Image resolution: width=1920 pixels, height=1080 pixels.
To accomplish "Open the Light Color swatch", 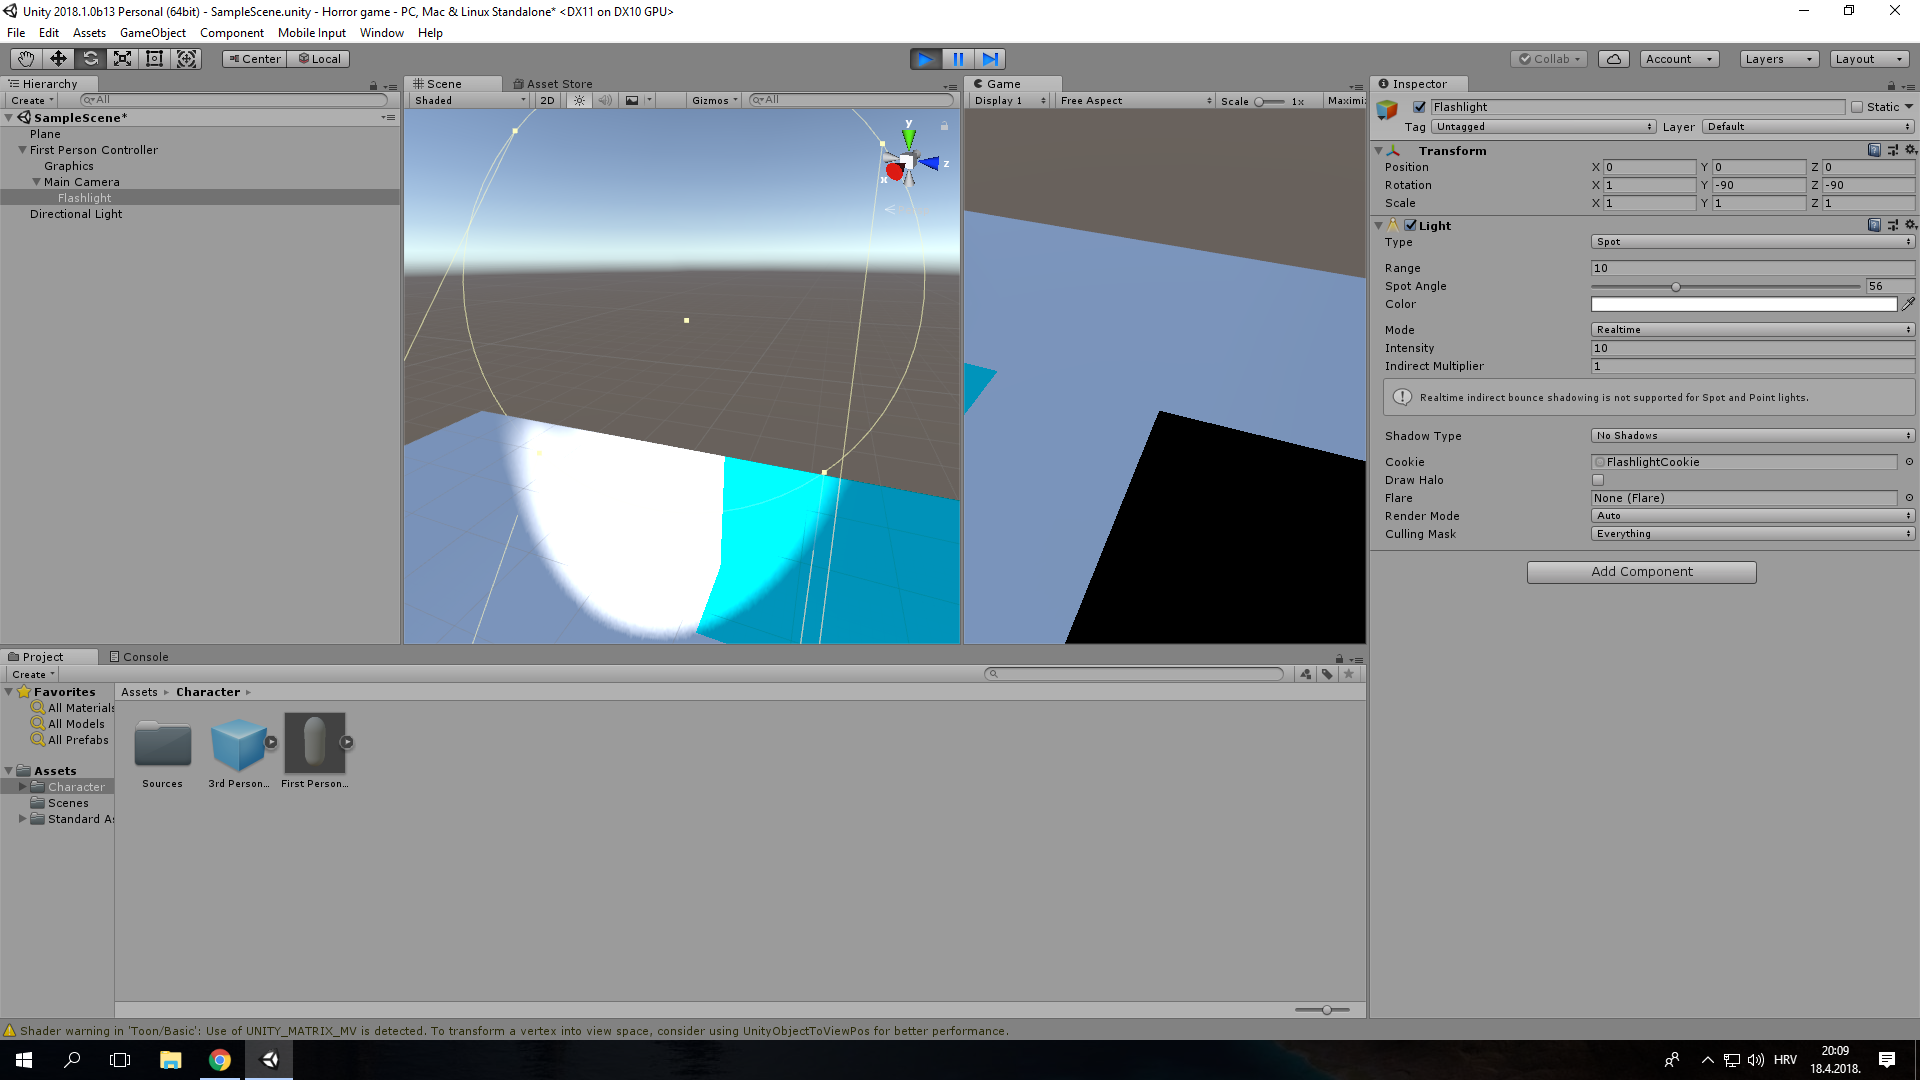I will pyautogui.click(x=1743, y=304).
